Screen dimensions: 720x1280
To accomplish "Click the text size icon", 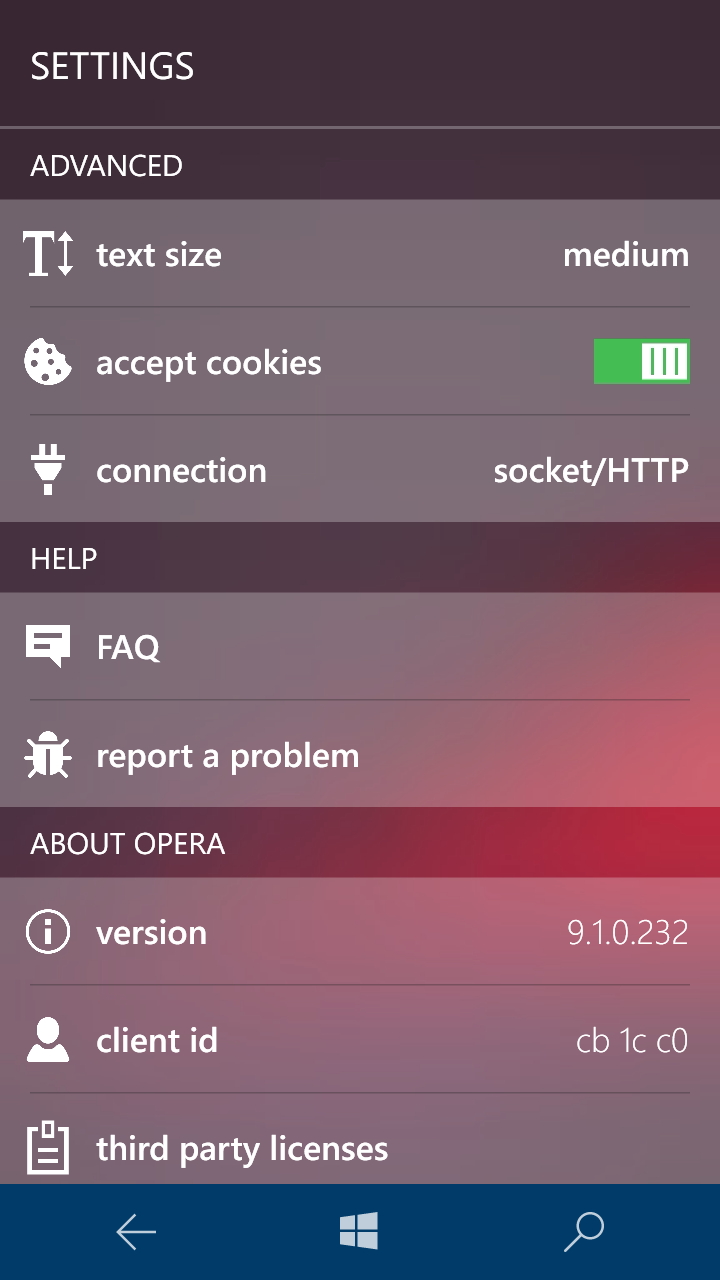I will tap(48, 254).
